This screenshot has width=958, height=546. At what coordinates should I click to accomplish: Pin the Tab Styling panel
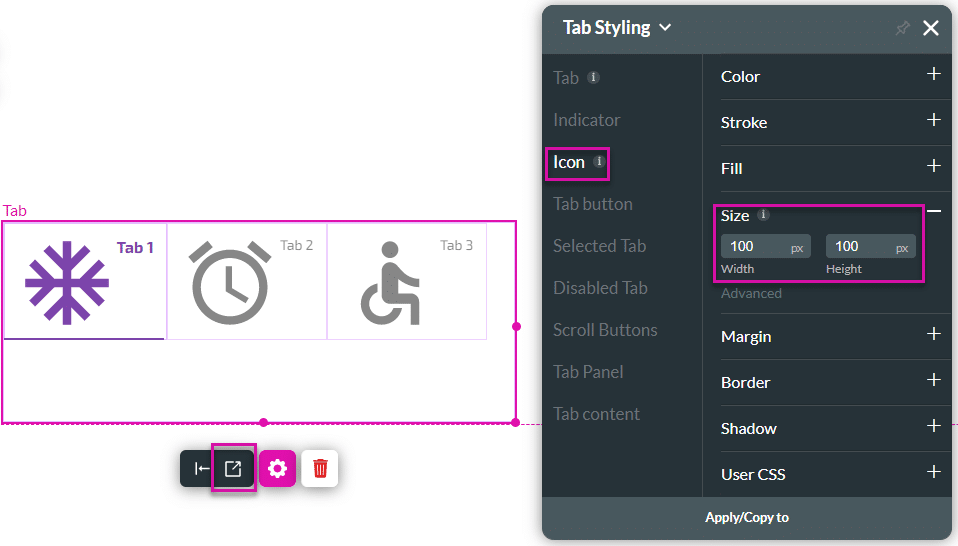(x=902, y=28)
